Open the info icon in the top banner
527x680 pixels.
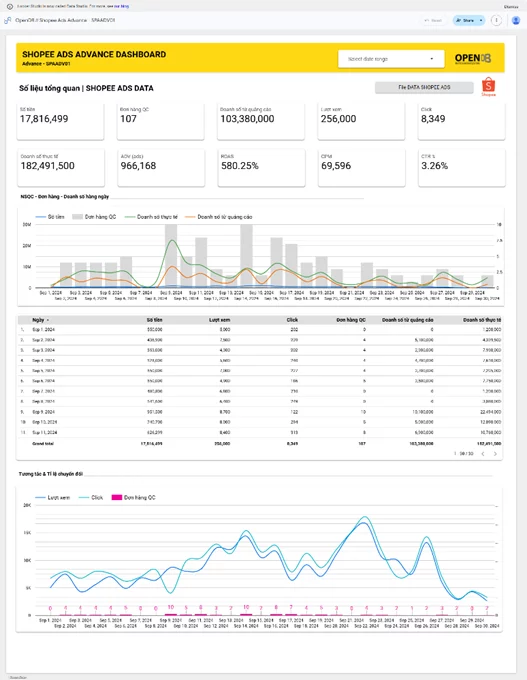[x=10, y=7]
